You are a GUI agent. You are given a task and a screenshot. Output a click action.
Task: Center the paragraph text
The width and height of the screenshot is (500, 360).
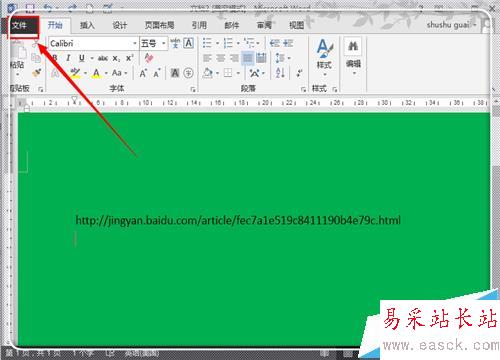[x=221, y=58]
